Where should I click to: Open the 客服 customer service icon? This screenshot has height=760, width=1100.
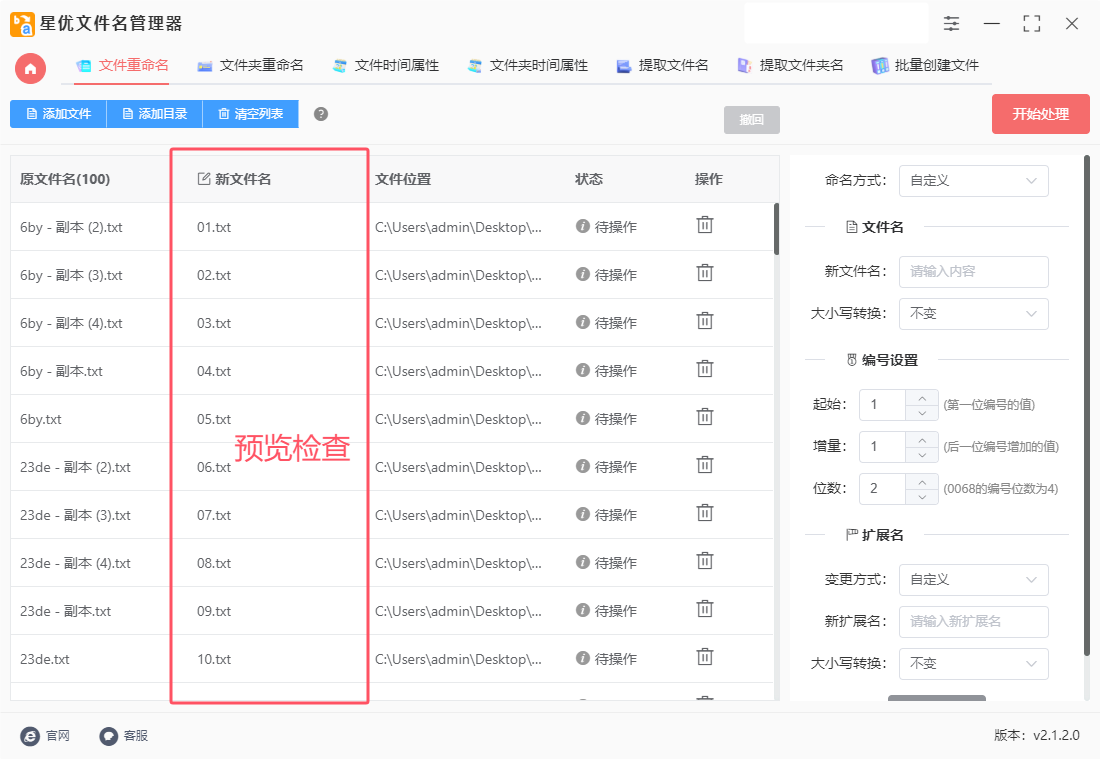(x=109, y=735)
